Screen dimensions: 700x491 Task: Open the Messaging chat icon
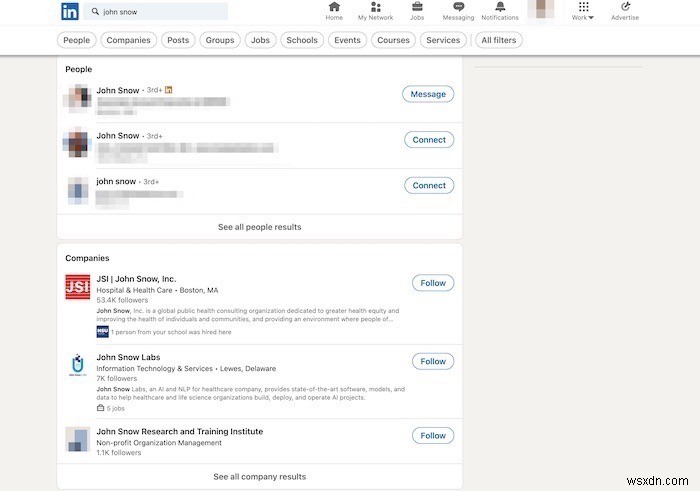click(x=458, y=7)
